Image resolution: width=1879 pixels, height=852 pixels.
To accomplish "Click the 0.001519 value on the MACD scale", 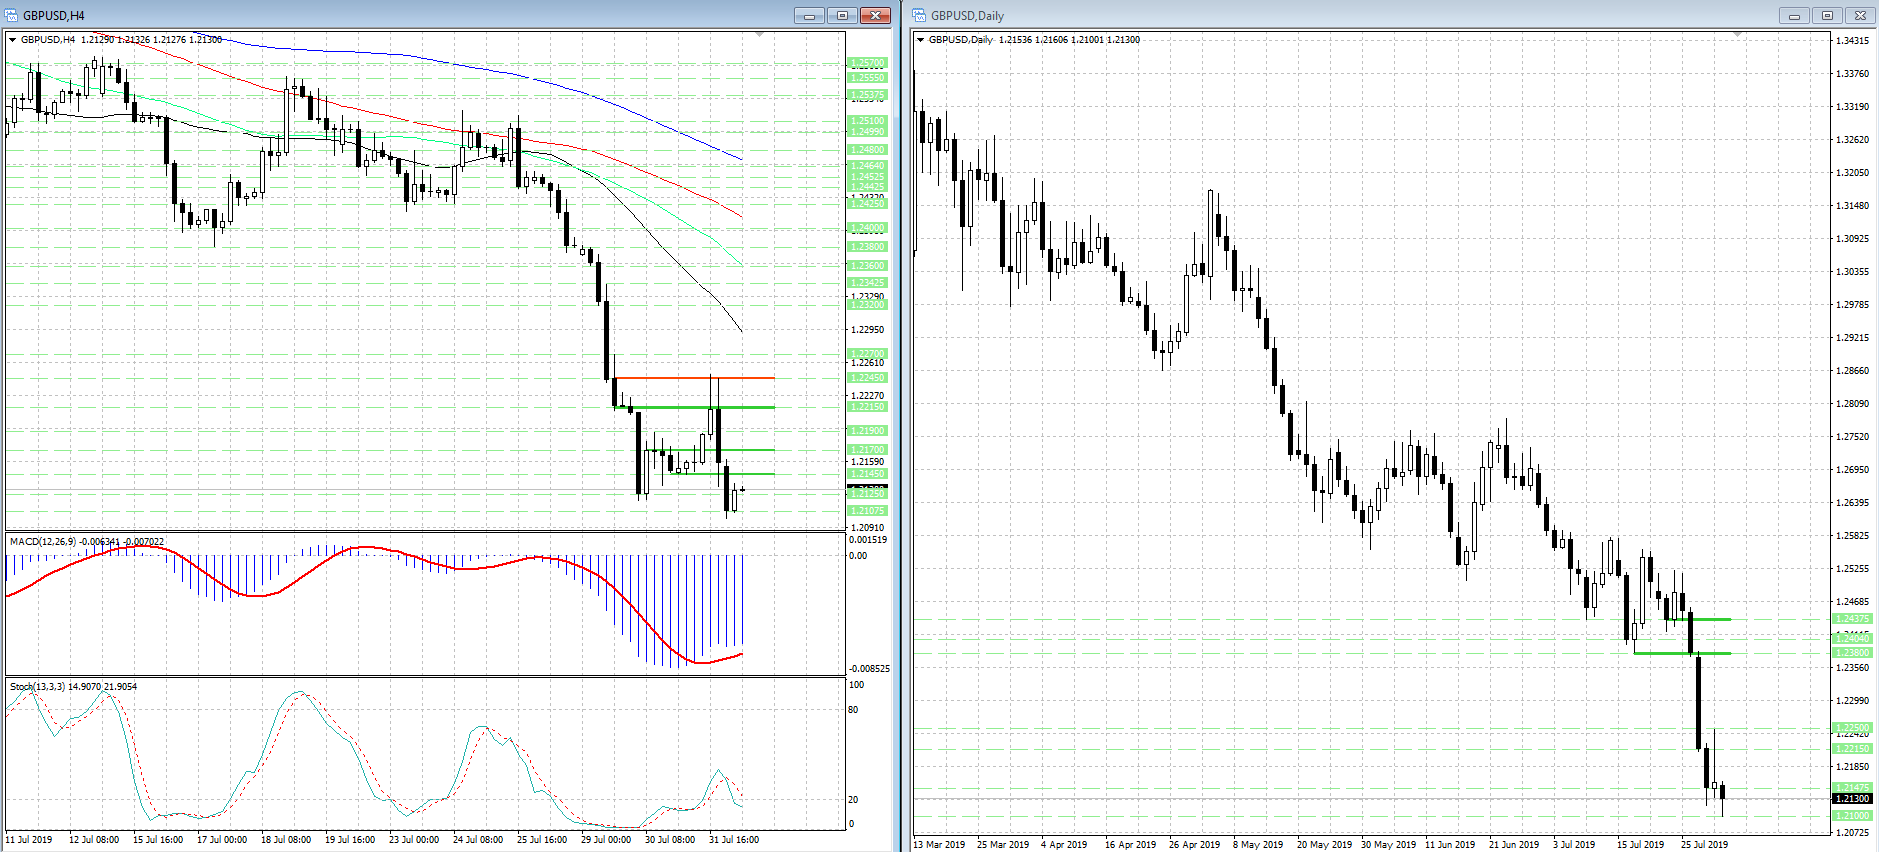I will click(x=868, y=540).
